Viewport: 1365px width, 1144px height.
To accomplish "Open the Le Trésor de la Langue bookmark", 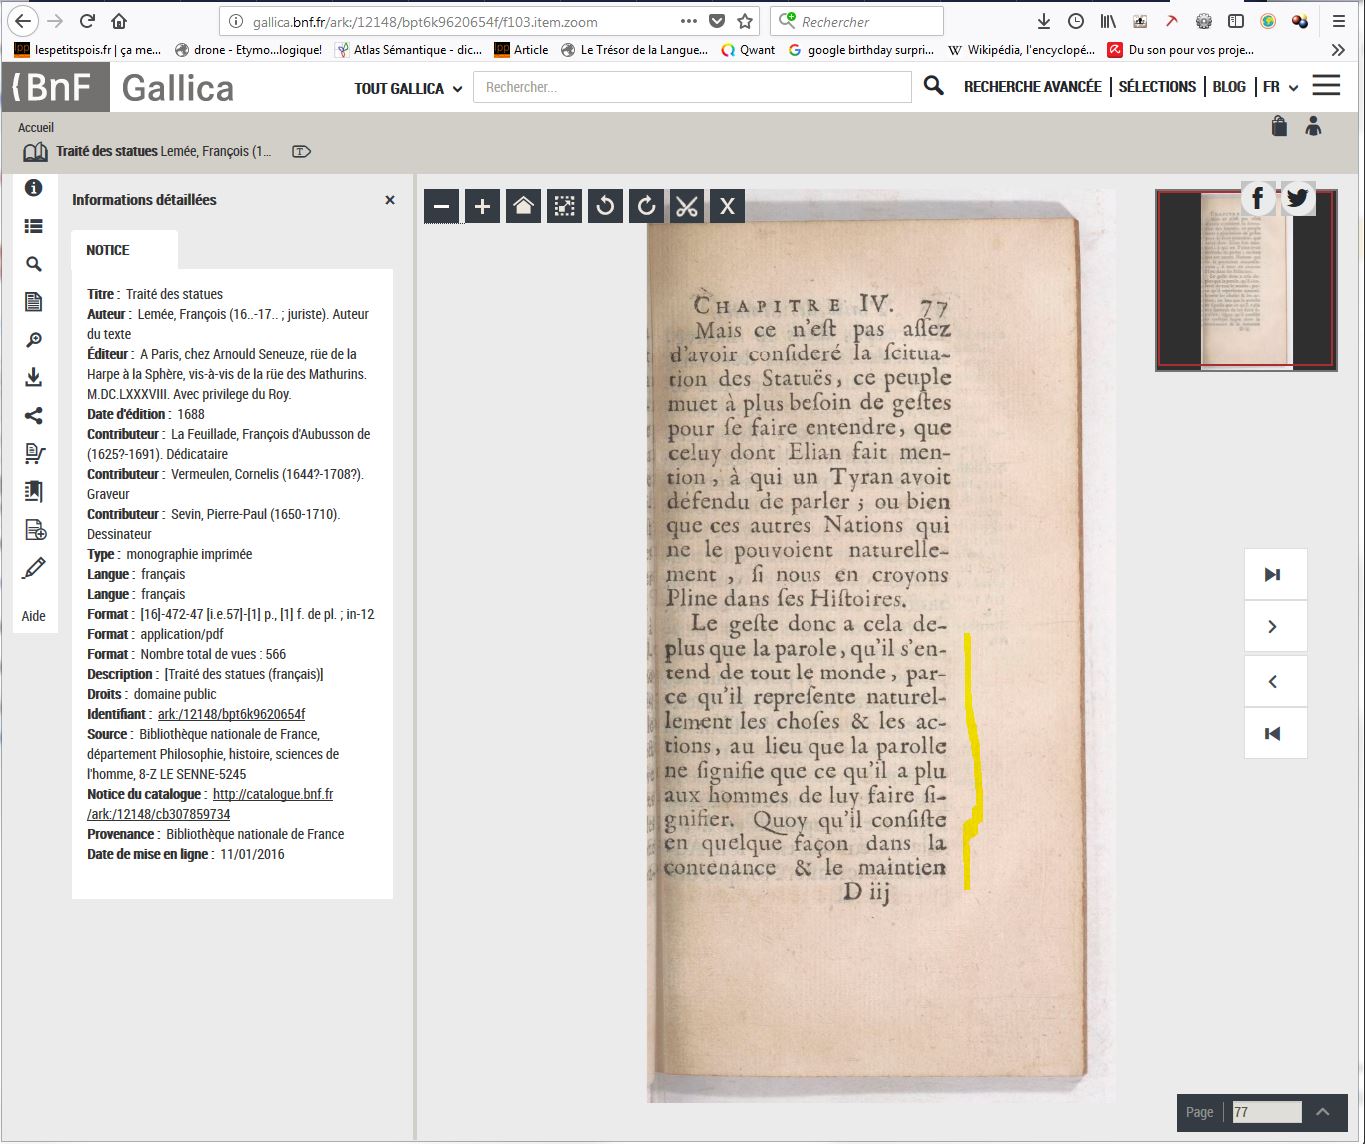I will (635, 50).
